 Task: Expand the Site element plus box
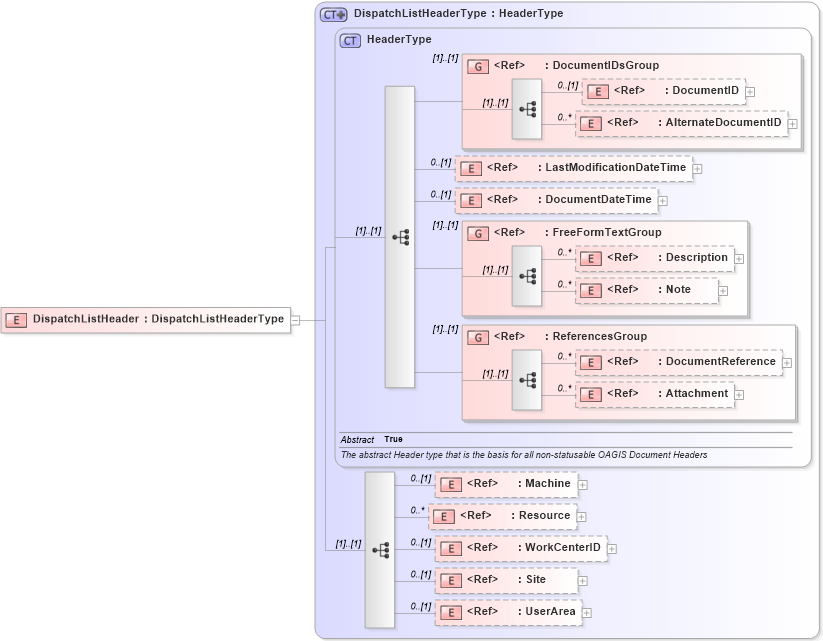pos(584,580)
